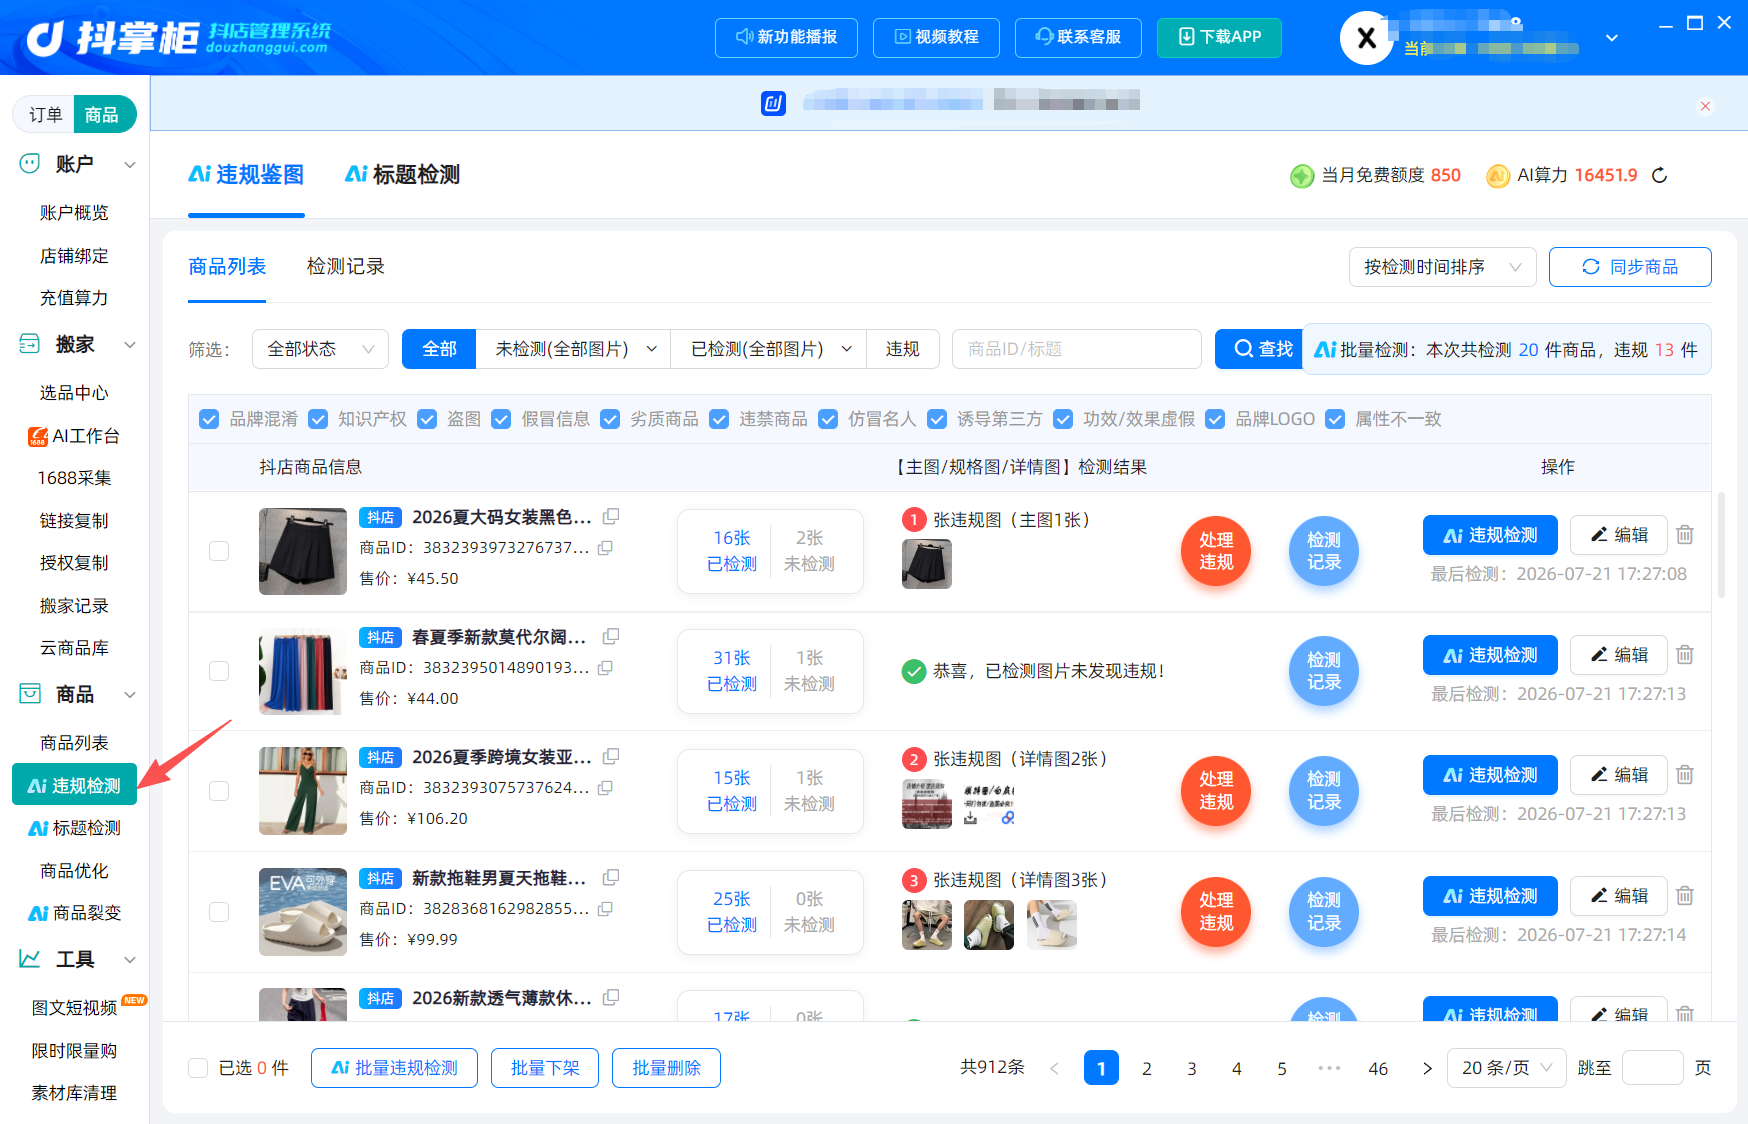Uncheck 劣质商品 filter
The height and width of the screenshot is (1124, 1748).
click(x=610, y=419)
